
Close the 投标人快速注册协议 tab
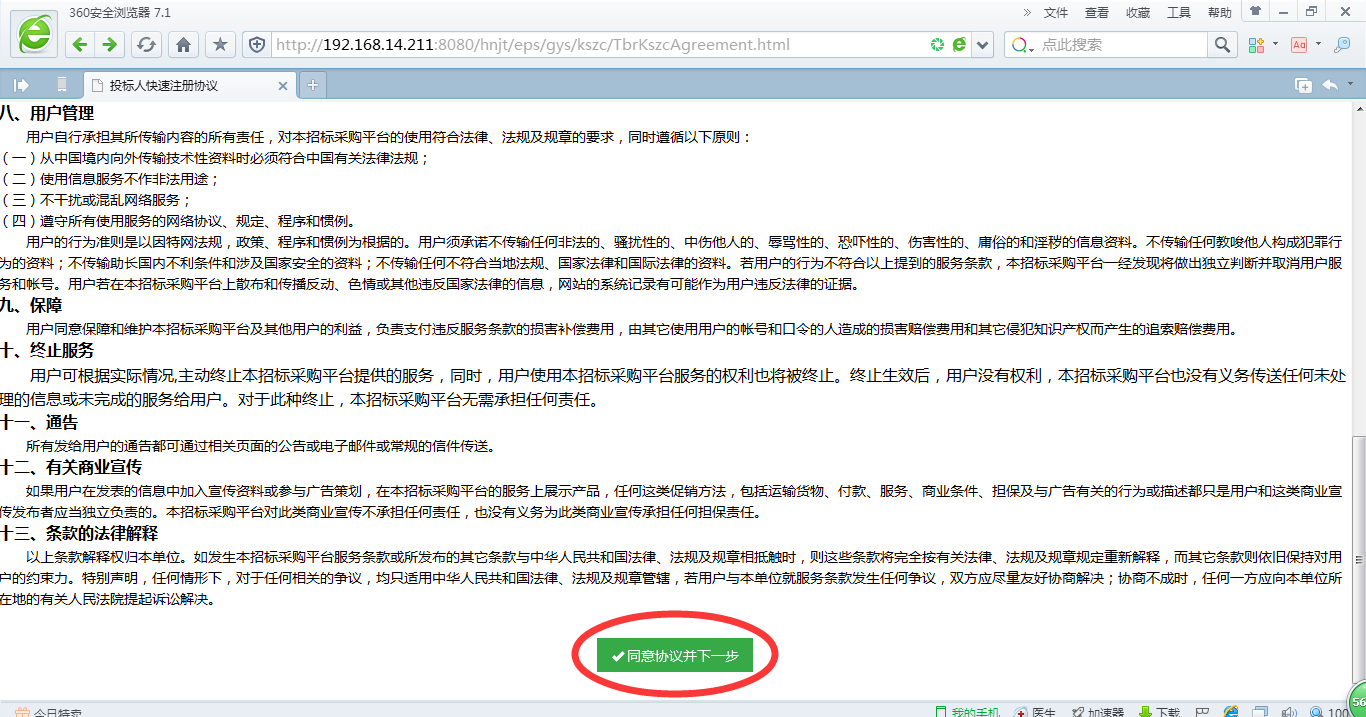coord(283,86)
